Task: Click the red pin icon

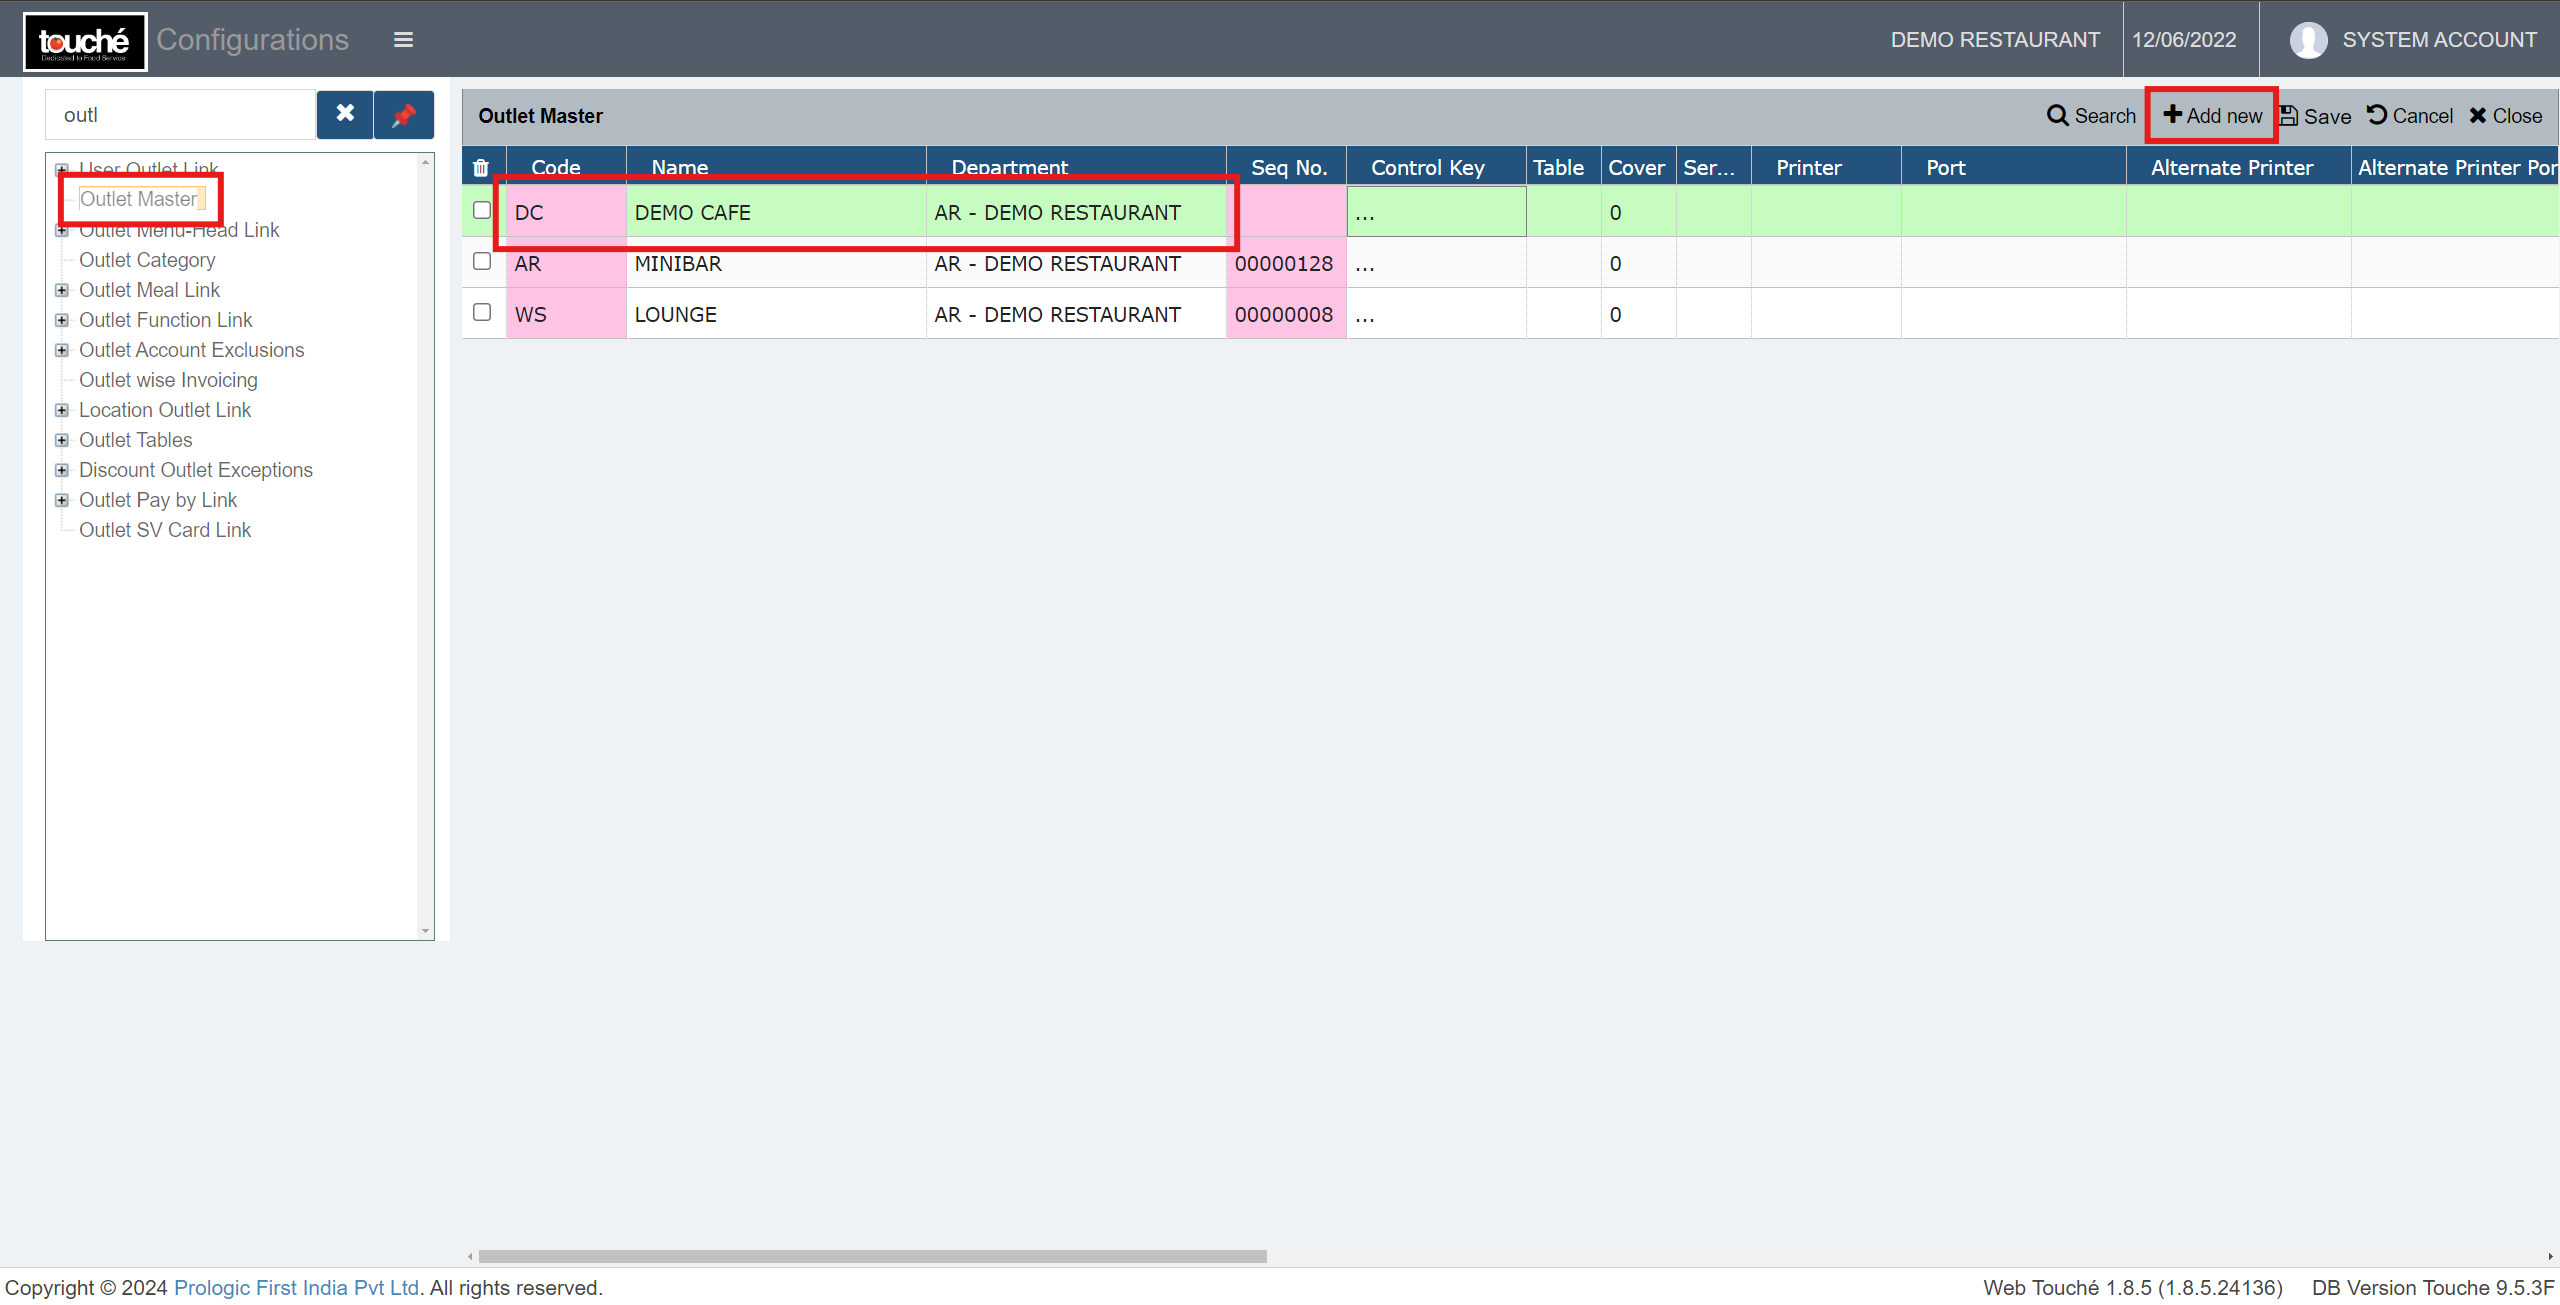Action: 404,115
